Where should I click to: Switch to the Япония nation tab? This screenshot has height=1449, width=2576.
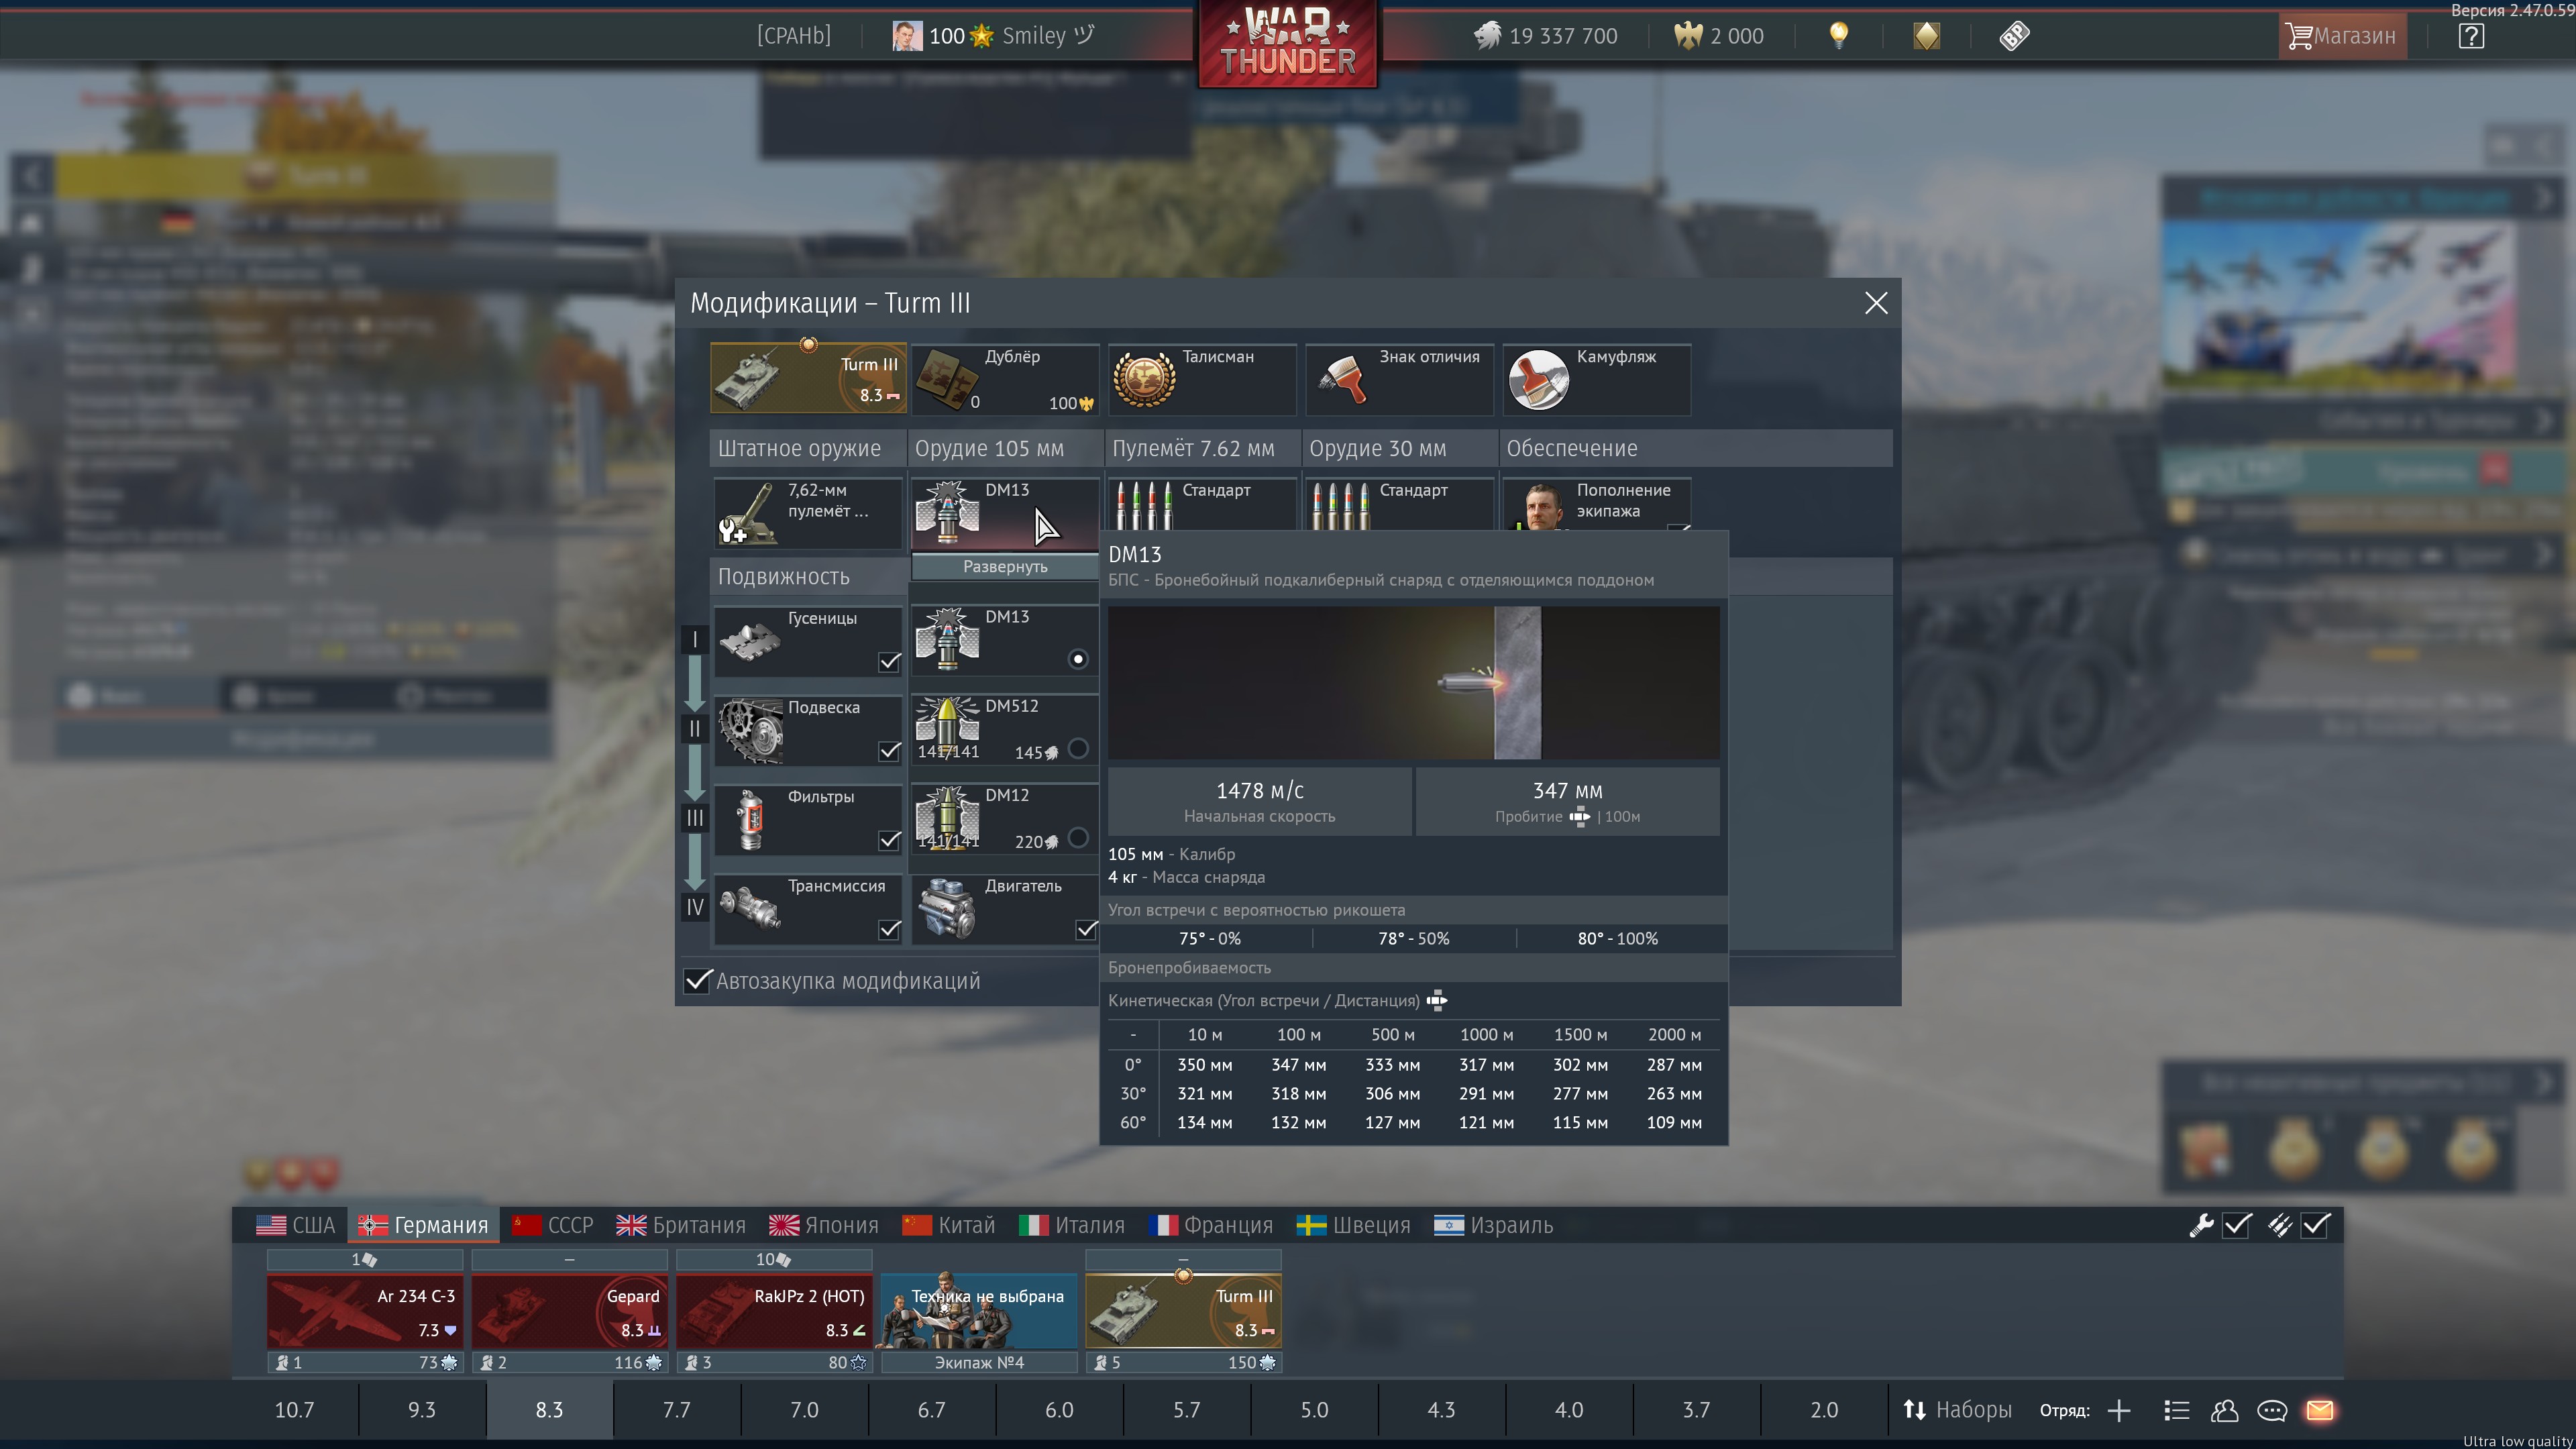click(824, 1225)
